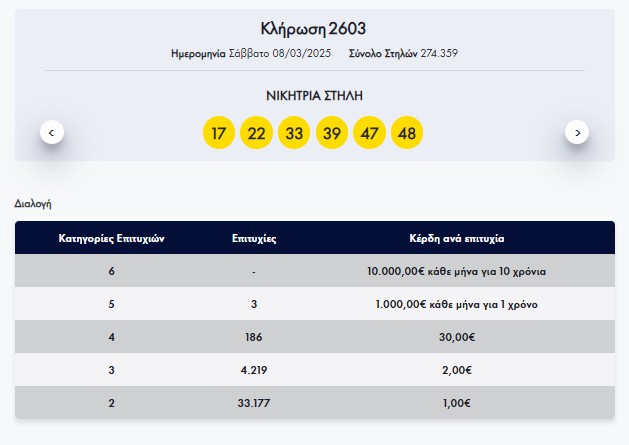Click the Κέρδη ανά επιτυχία column header

(x=457, y=238)
